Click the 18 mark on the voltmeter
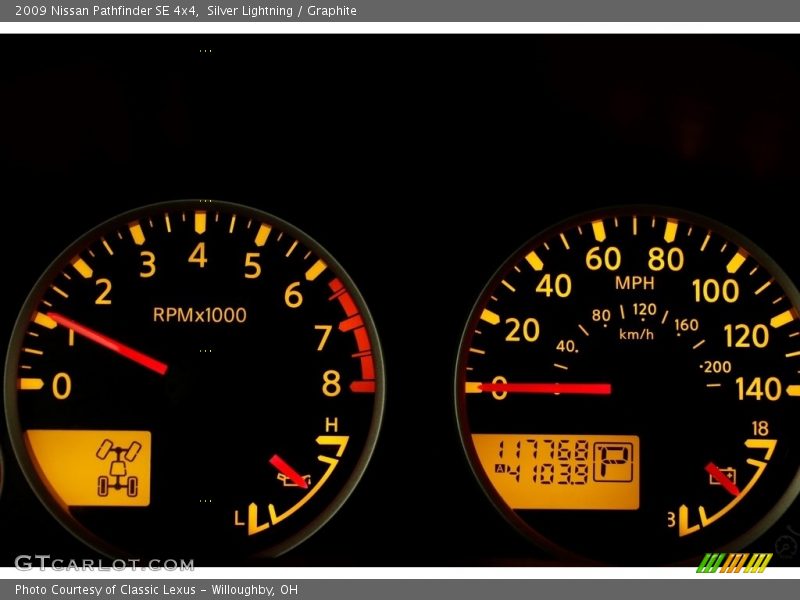800x600 pixels. pos(760,428)
